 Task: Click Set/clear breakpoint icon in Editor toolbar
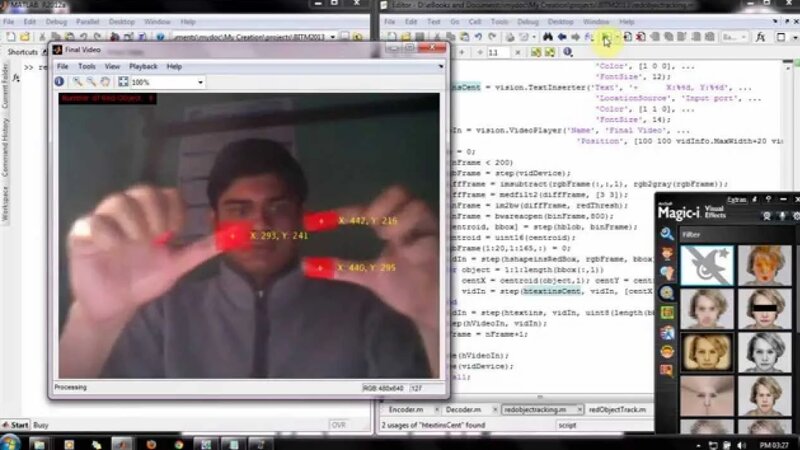(x=628, y=37)
